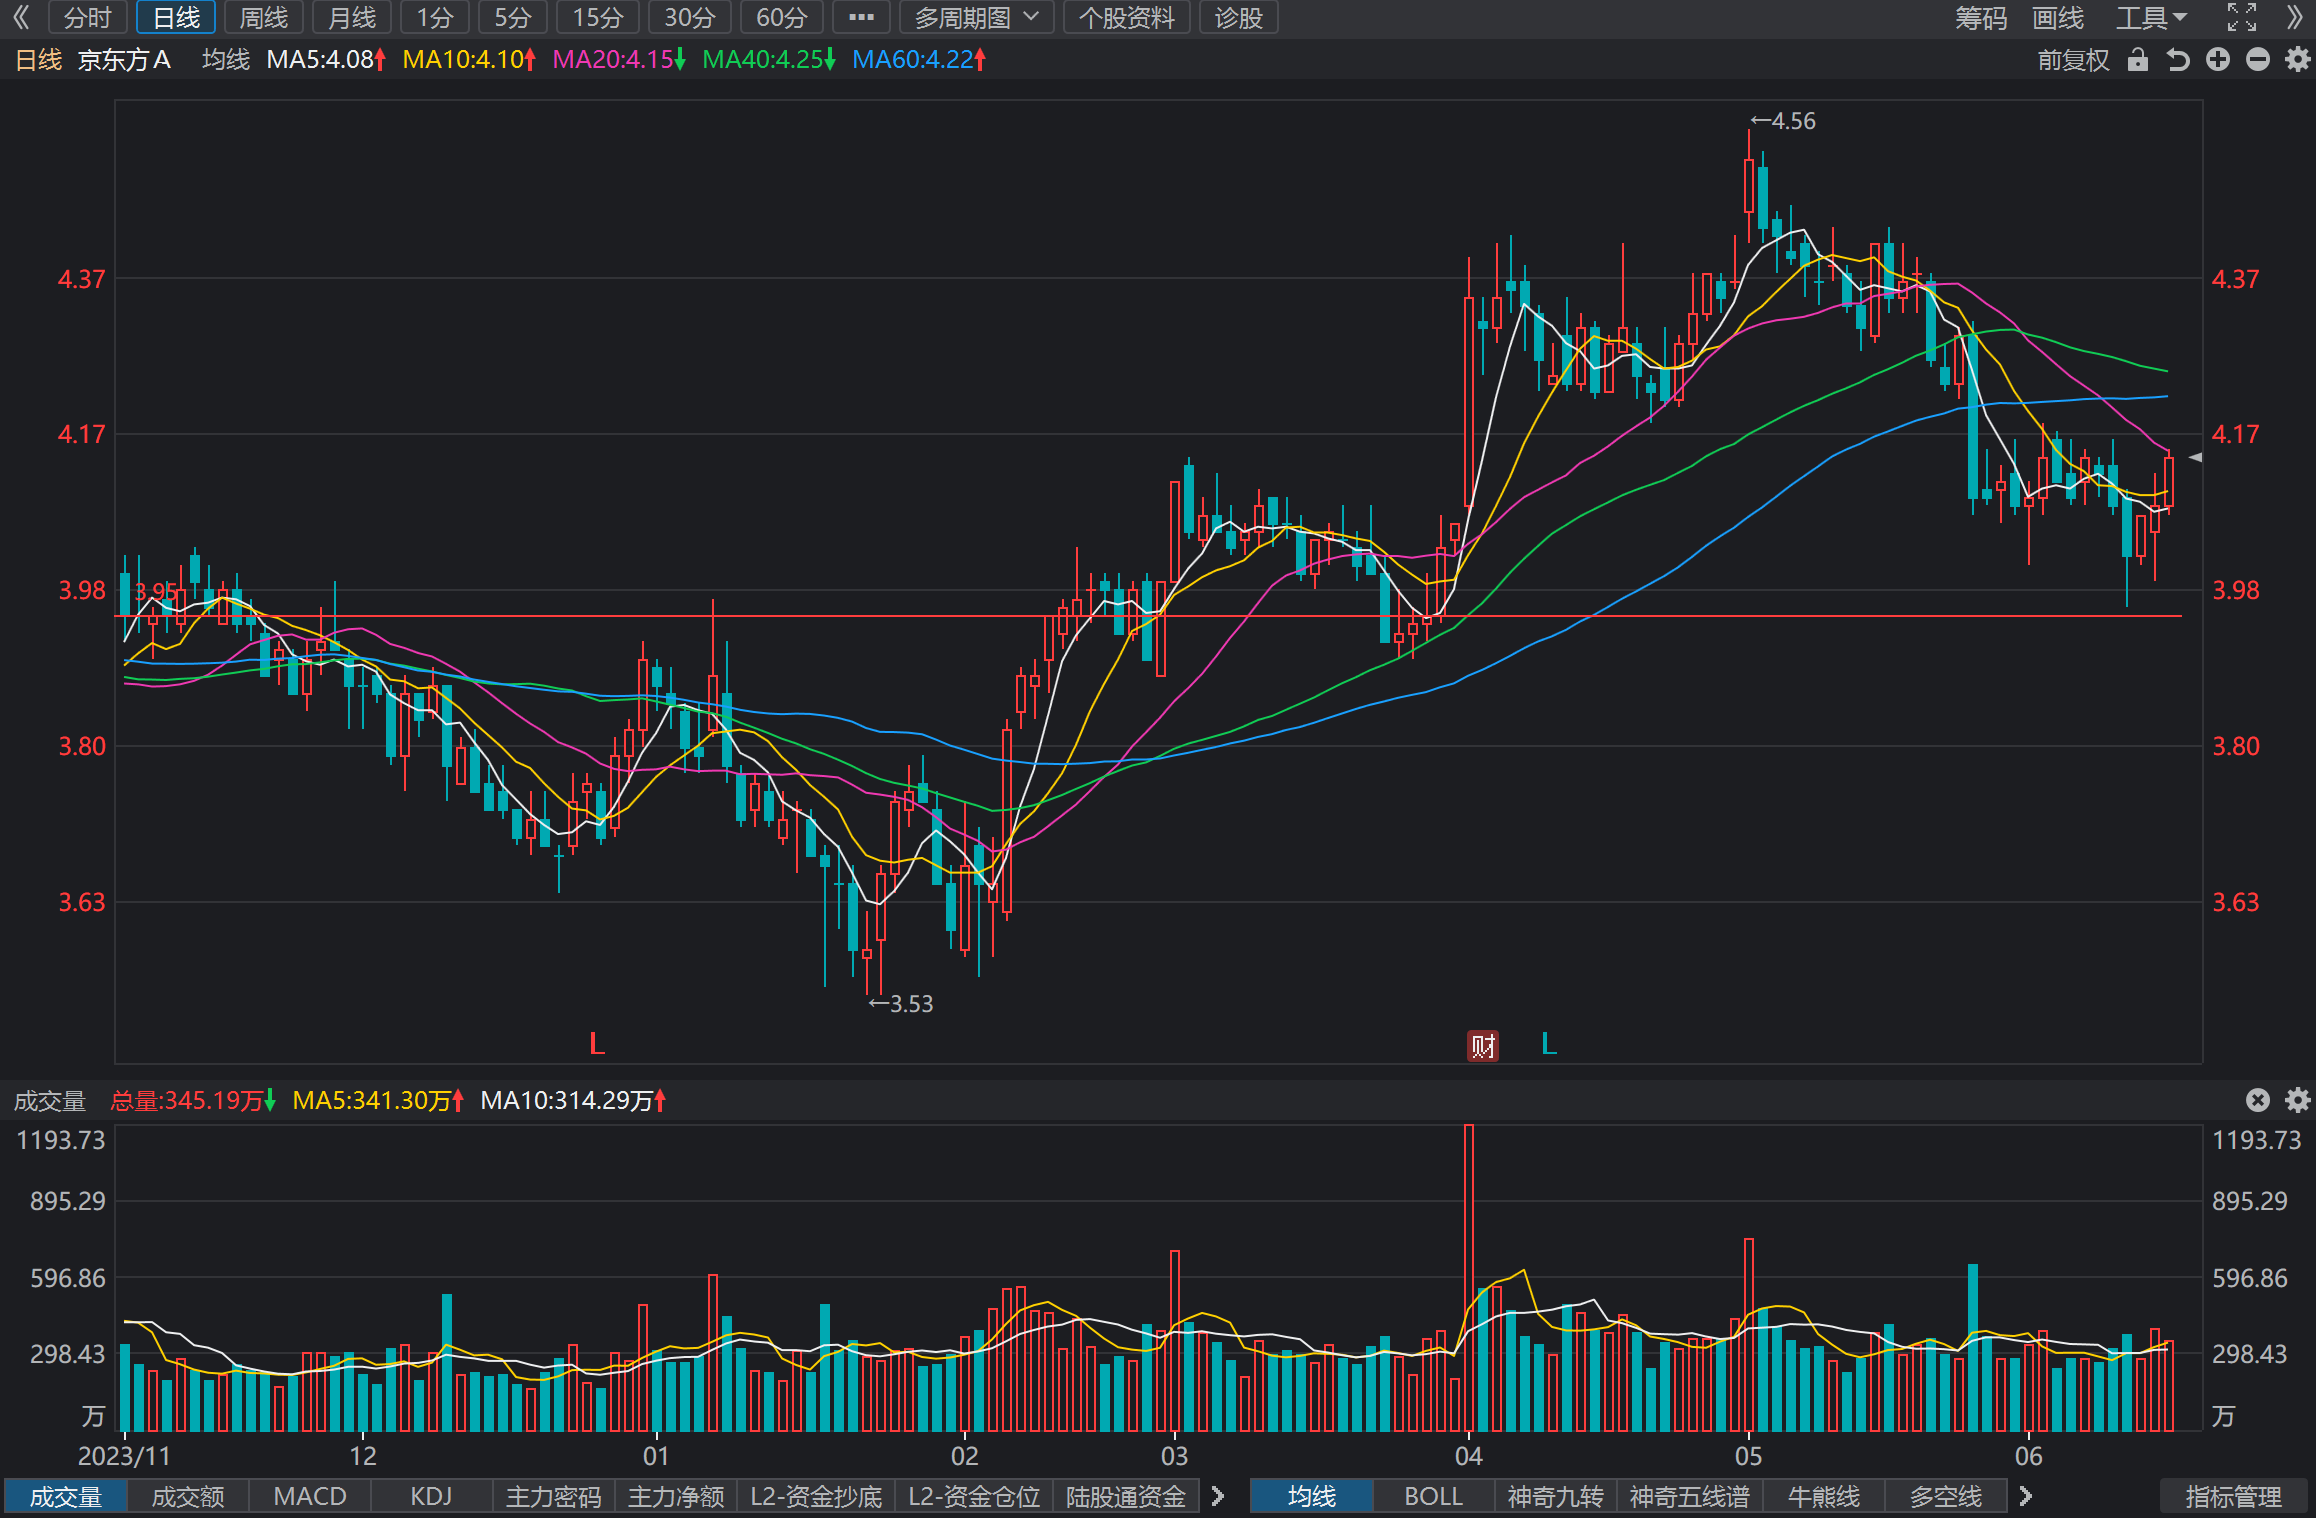Image resolution: width=2316 pixels, height=1518 pixels.
Task: Click the teal L marker on chart
Action: (x=1549, y=1044)
